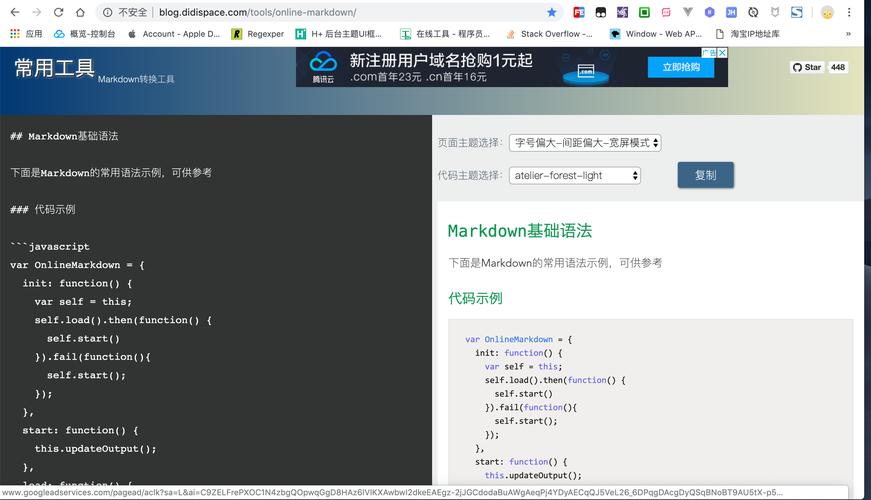Open the H+ 后台主题UI框 bookmark

pyautogui.click(x=338, y=34)
